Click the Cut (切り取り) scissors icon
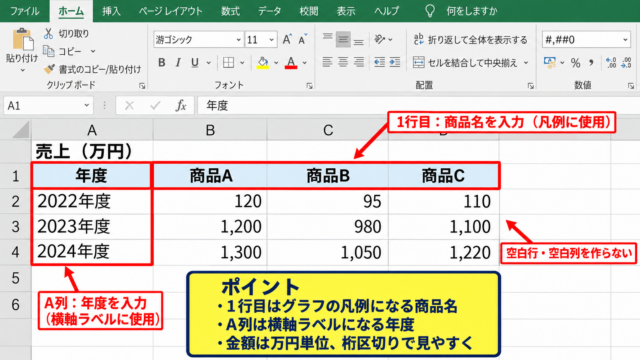 tap(49, 33)
